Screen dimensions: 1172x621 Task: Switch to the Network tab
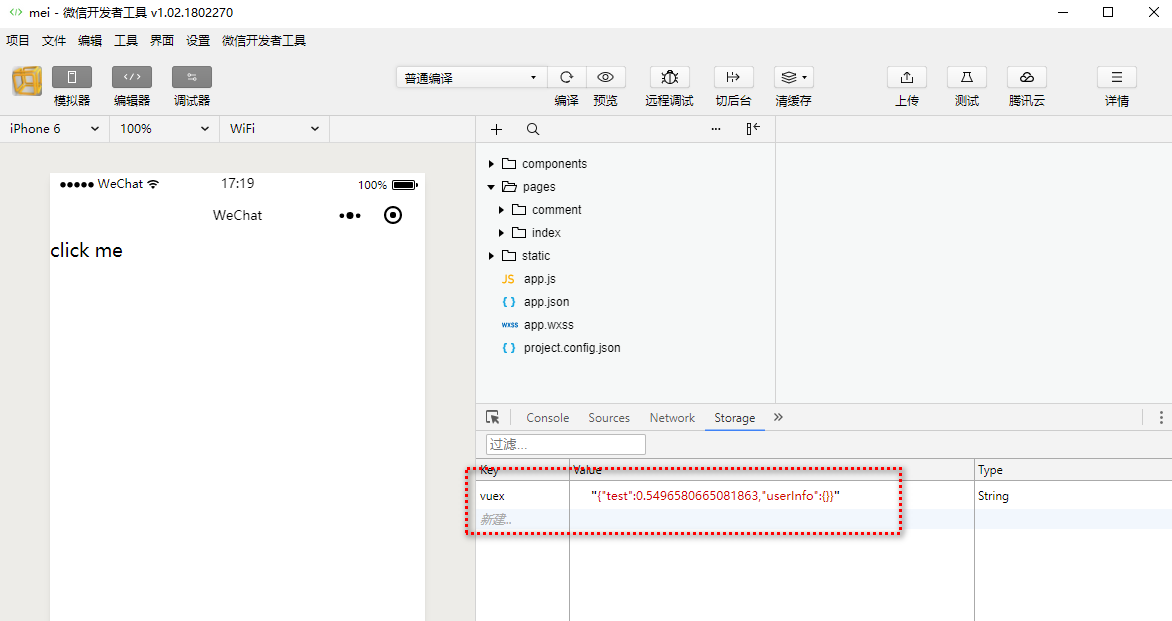[x=672, y=418]
